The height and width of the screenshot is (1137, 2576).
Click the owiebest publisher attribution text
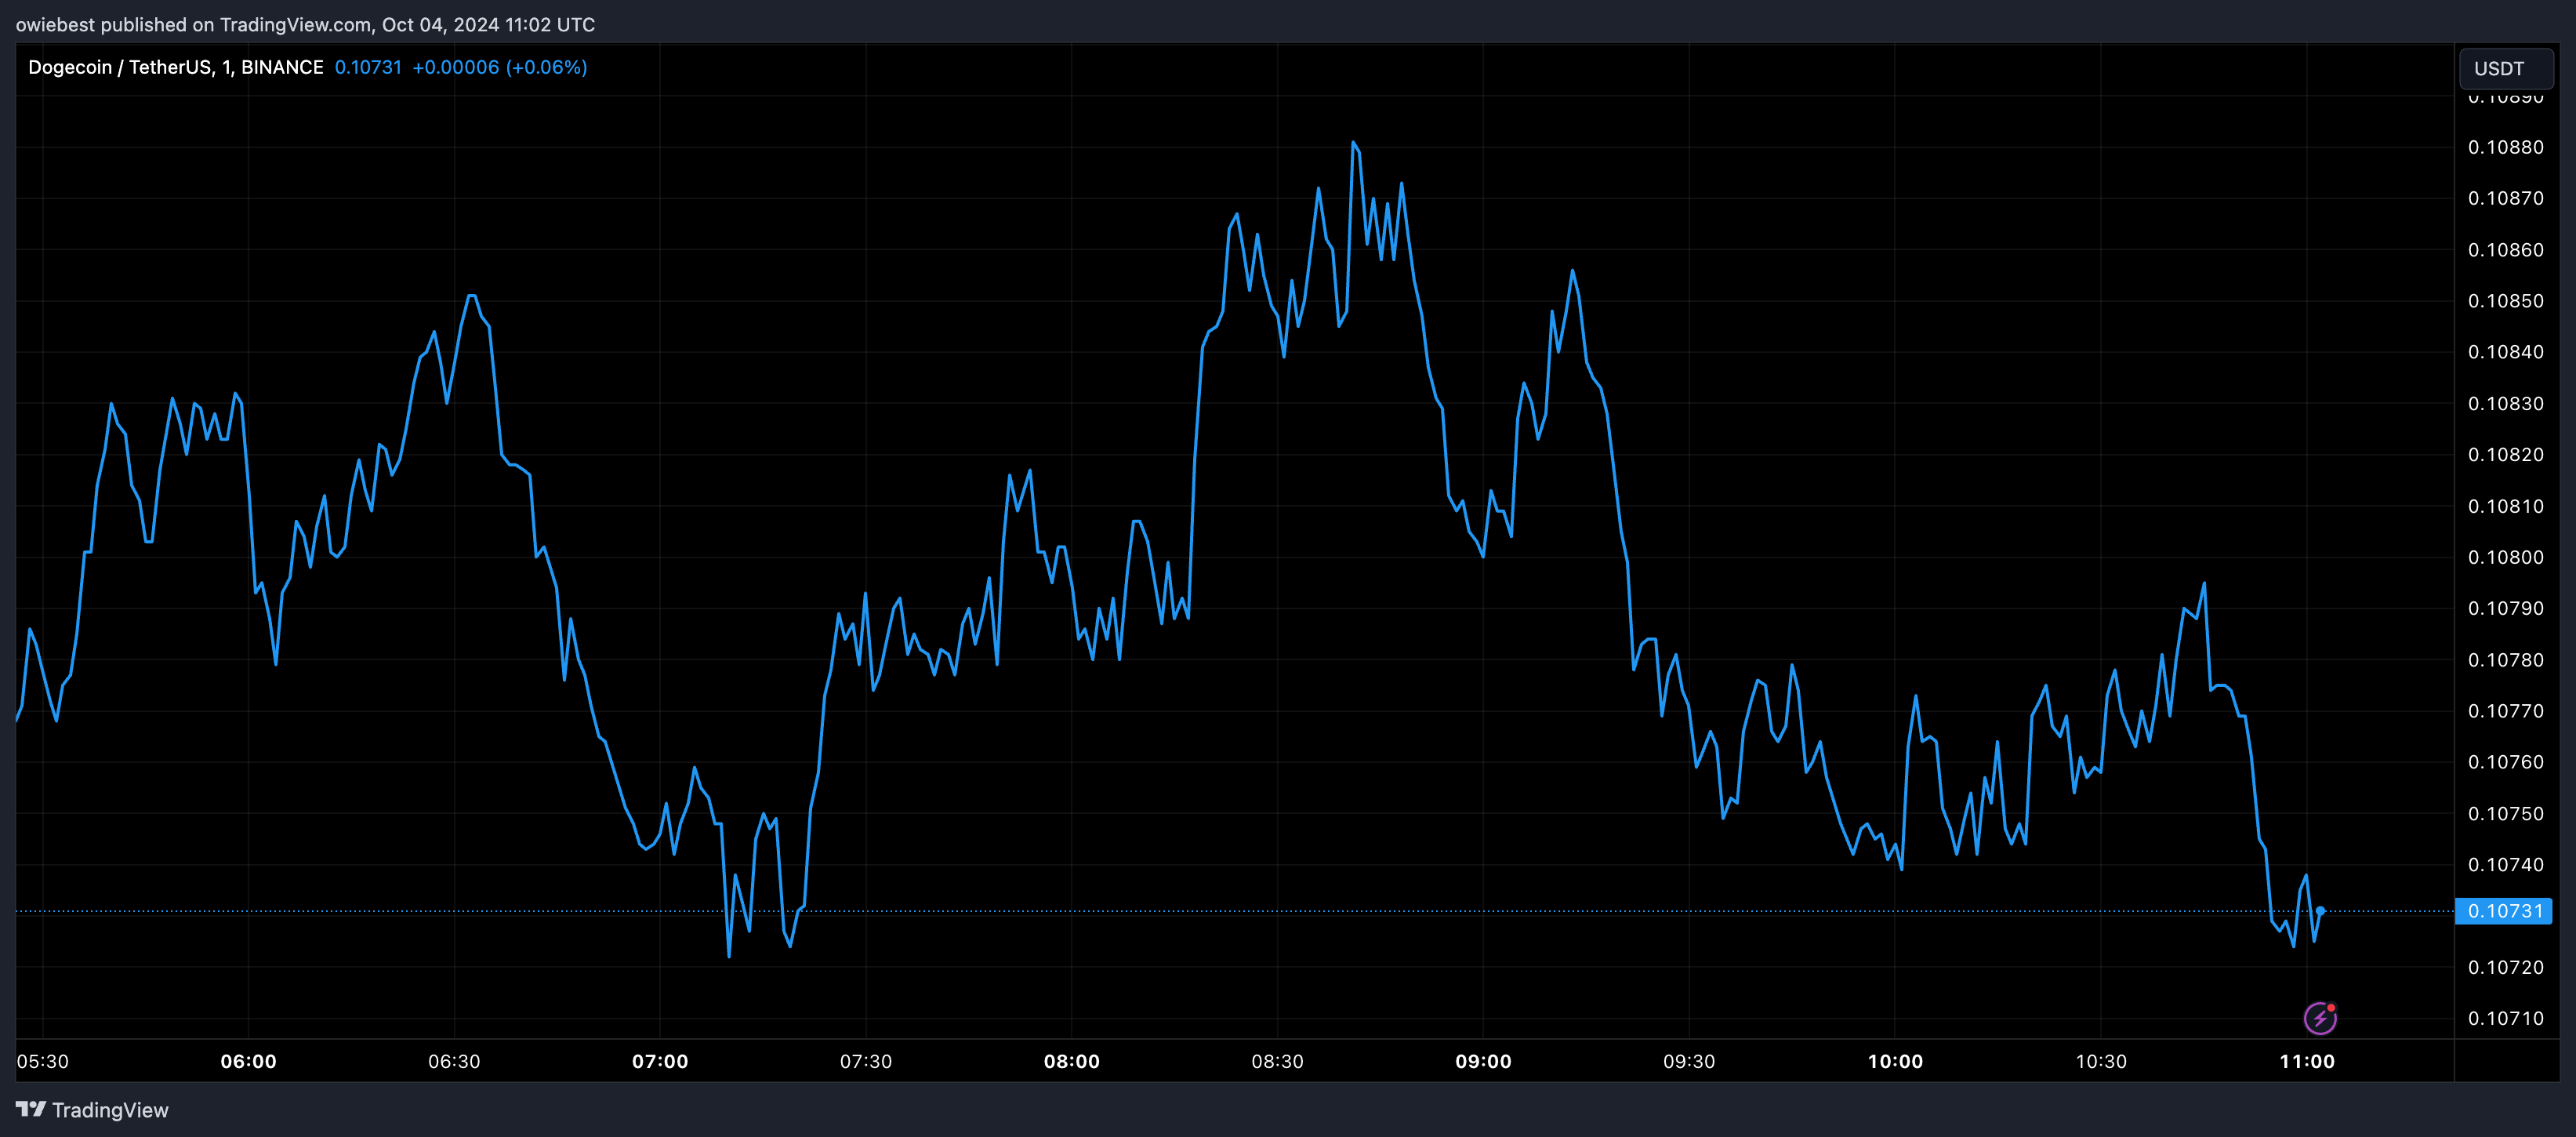55,24
